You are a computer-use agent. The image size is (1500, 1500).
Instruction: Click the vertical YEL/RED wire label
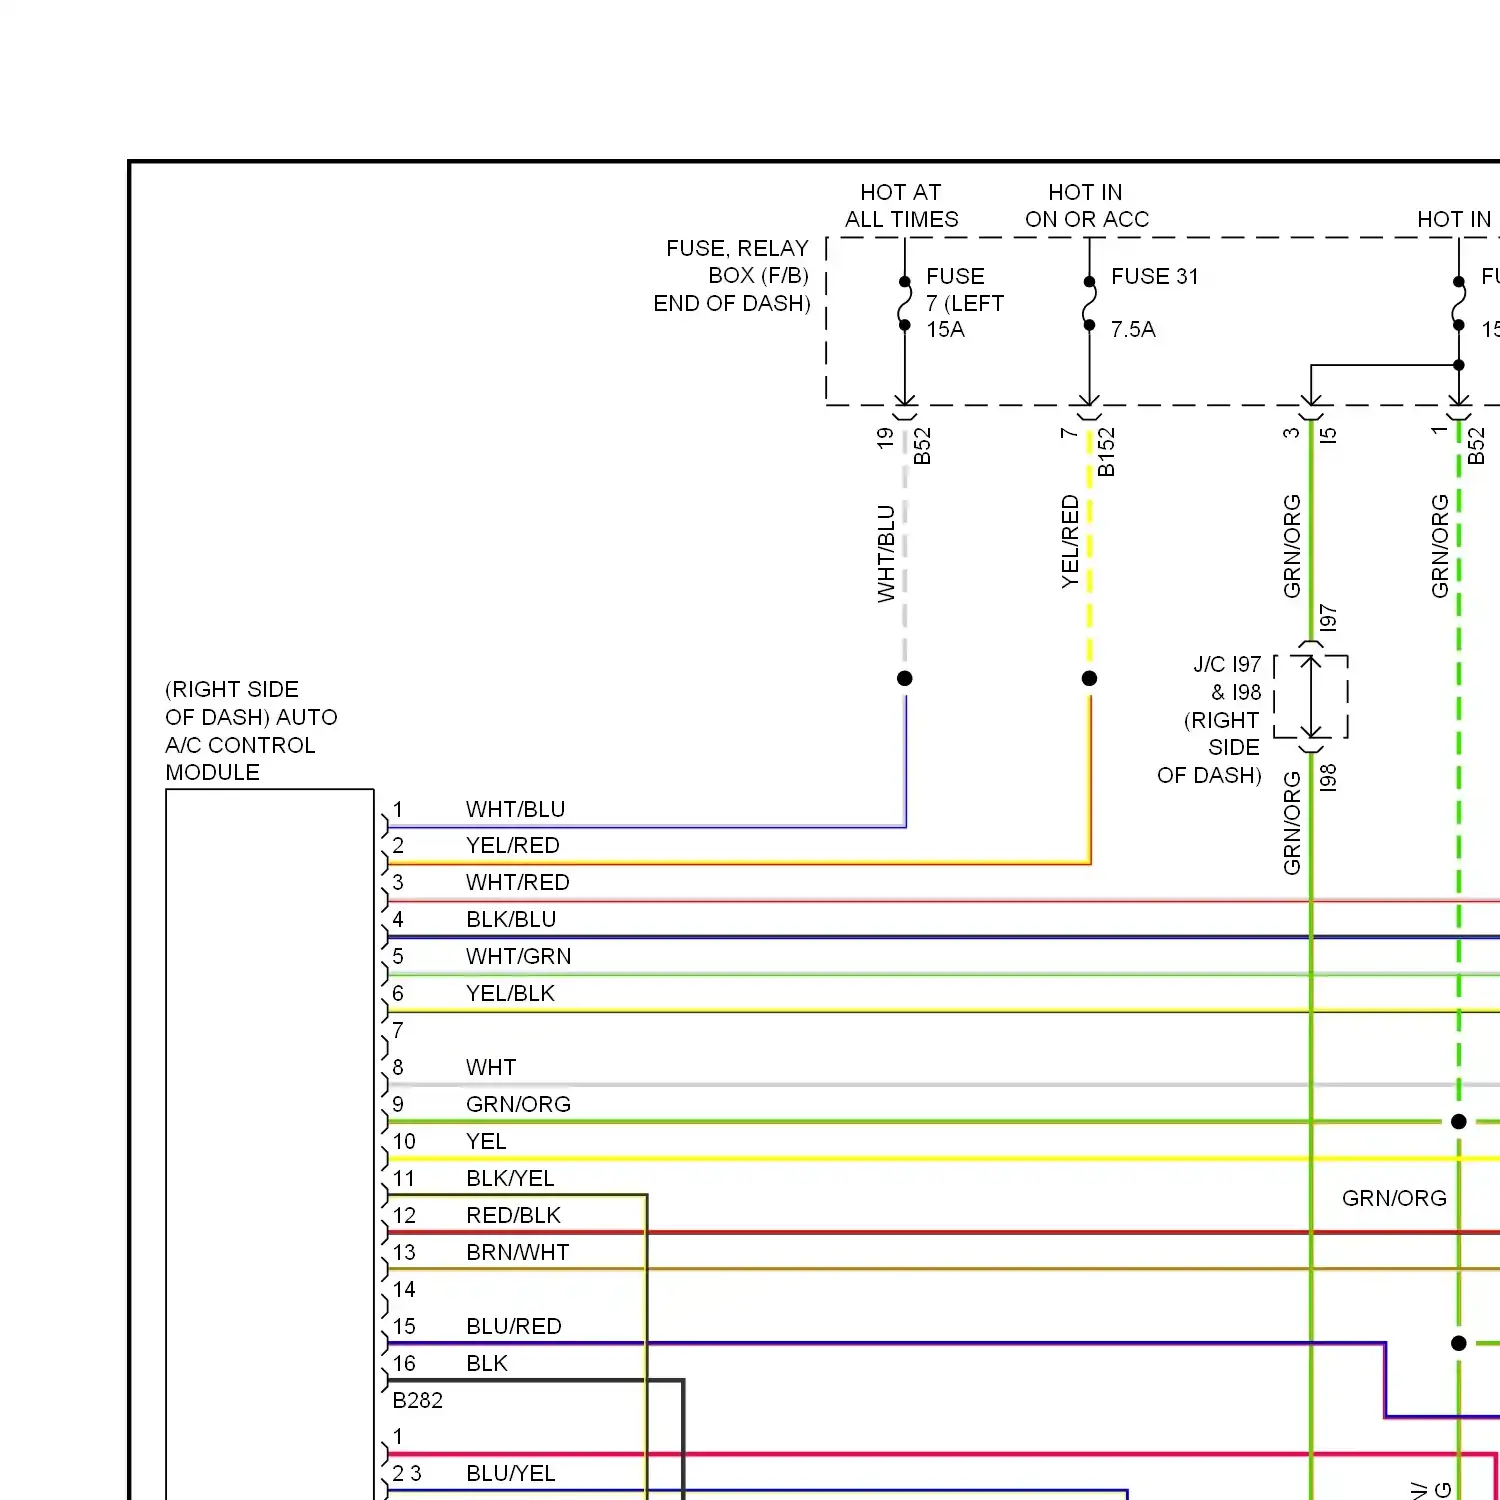coord(1070,541)
